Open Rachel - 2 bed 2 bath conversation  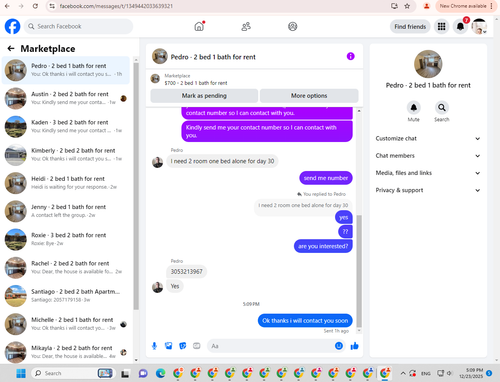click(x=66, y=268)
